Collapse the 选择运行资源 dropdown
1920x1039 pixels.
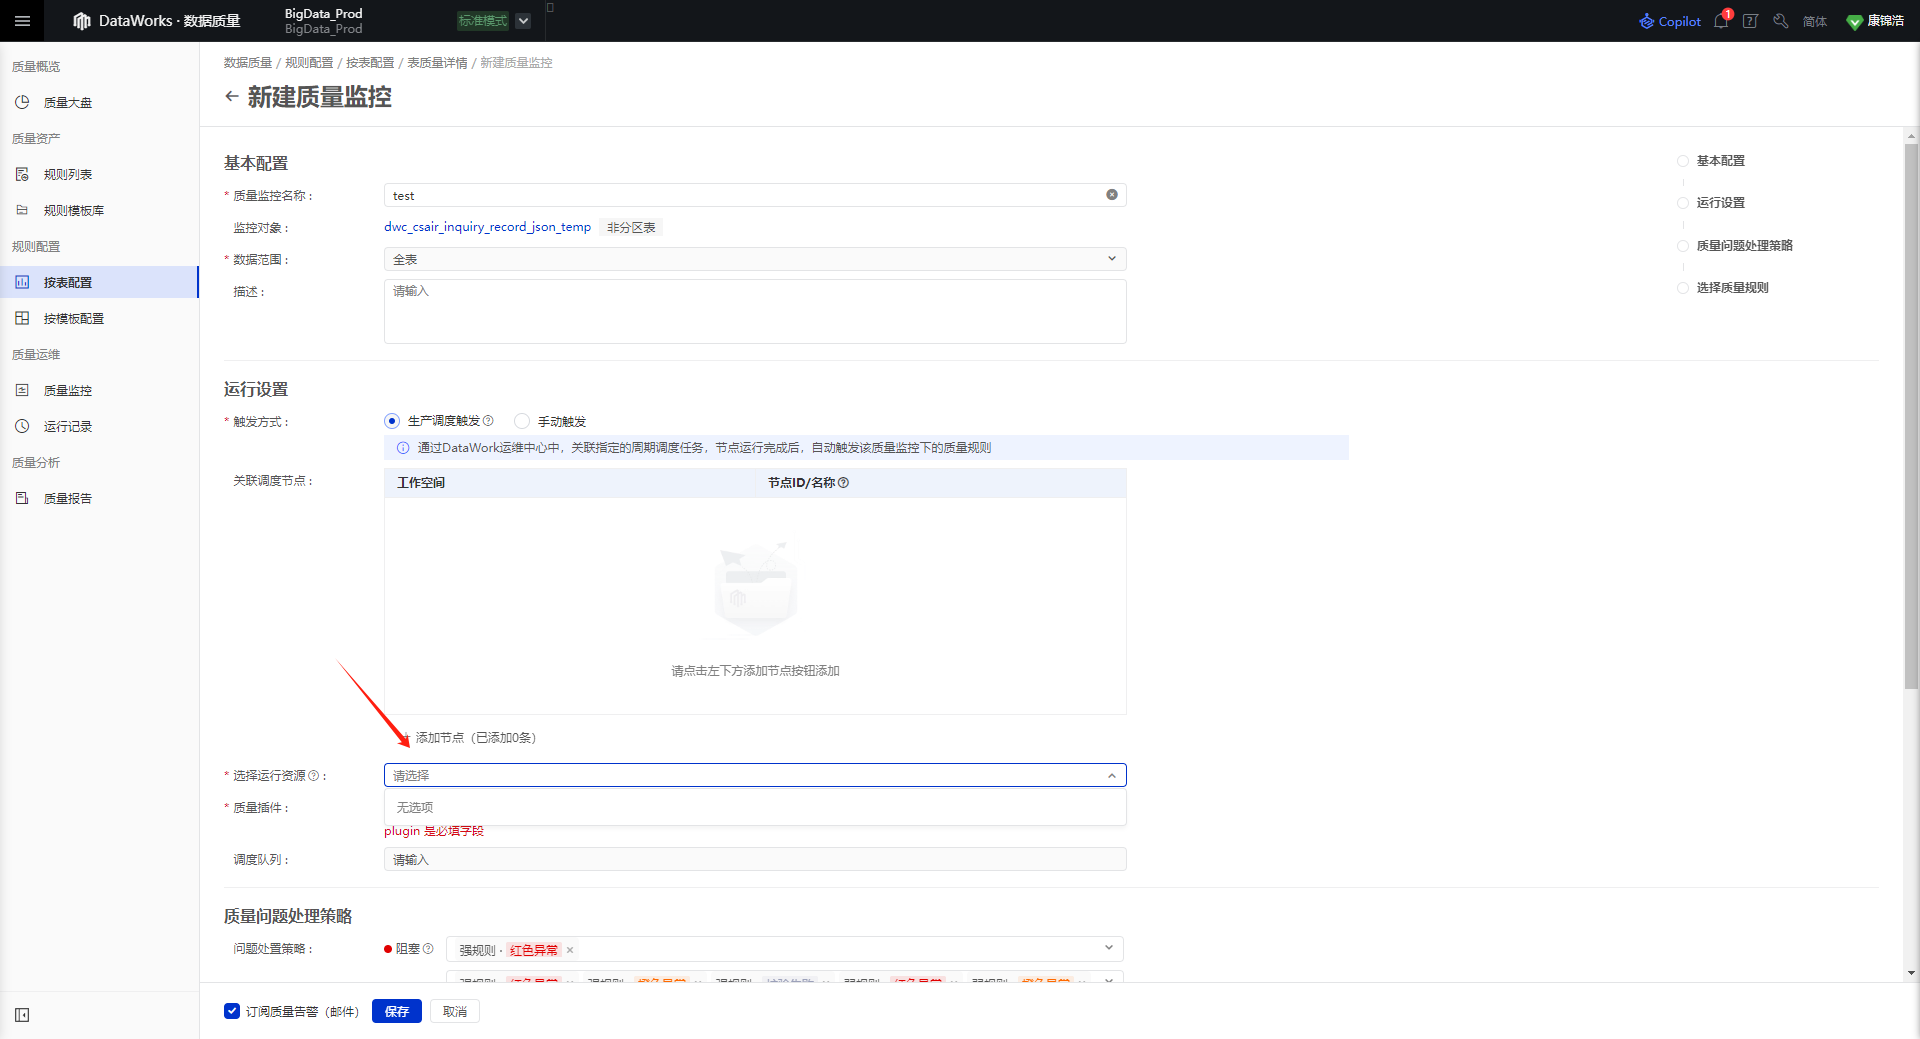(1112, 776)
